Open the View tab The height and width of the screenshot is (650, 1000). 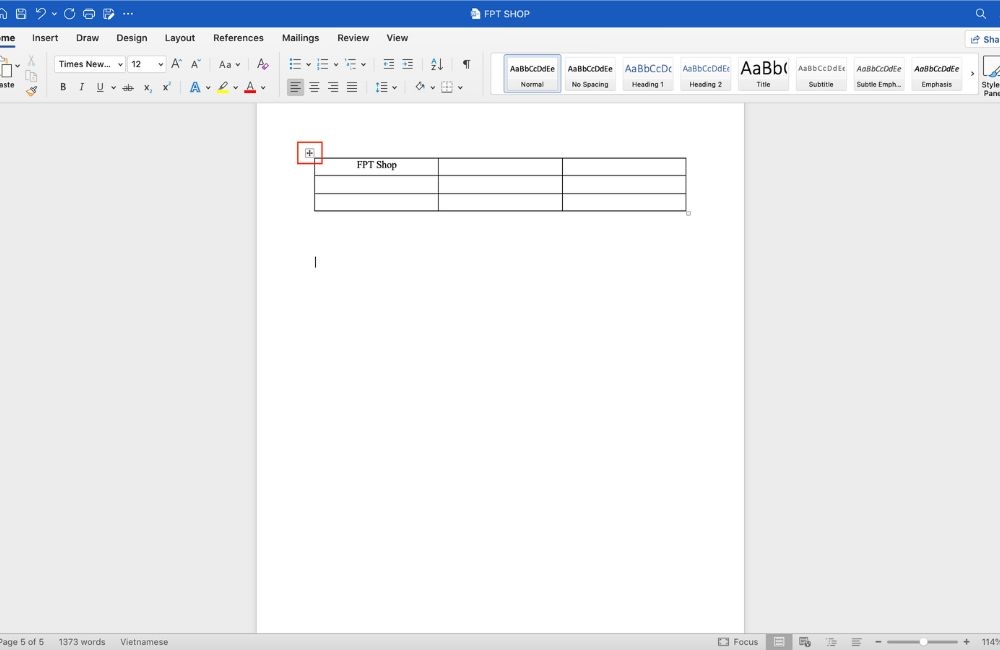point(397,38)
